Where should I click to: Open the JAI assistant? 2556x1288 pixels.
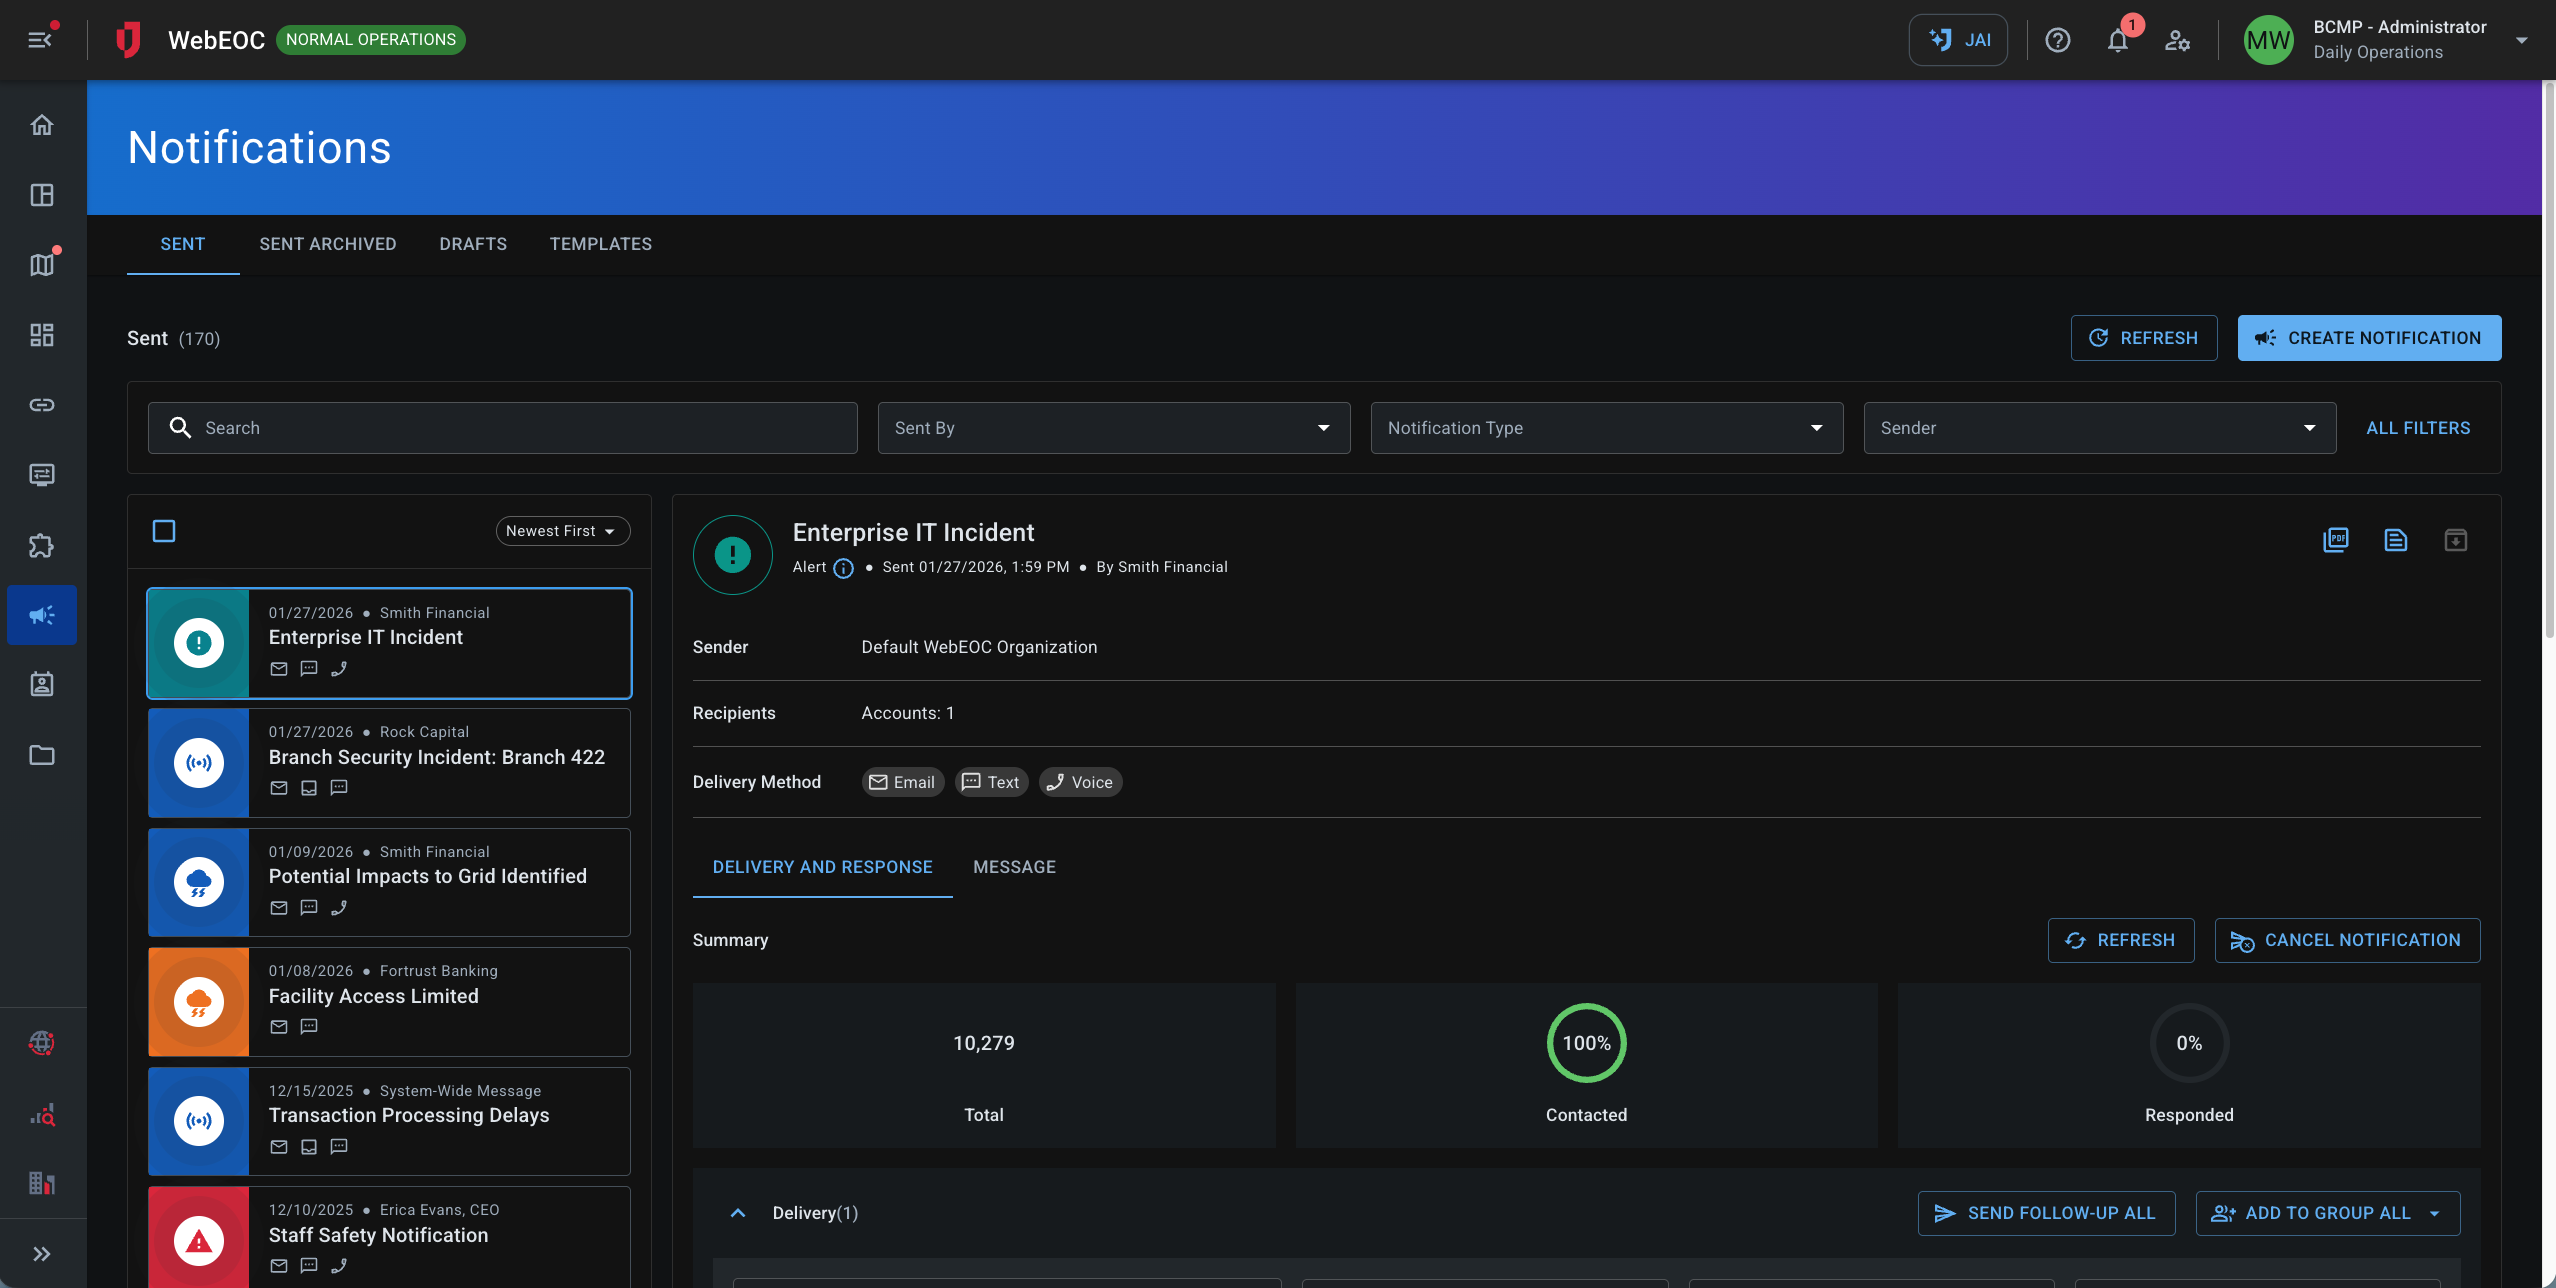coord(1957,40)
